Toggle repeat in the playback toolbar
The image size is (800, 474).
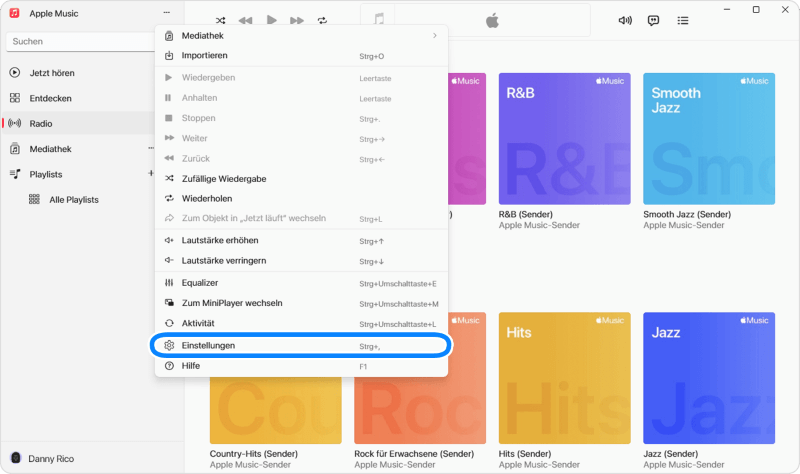coord(322,20)
